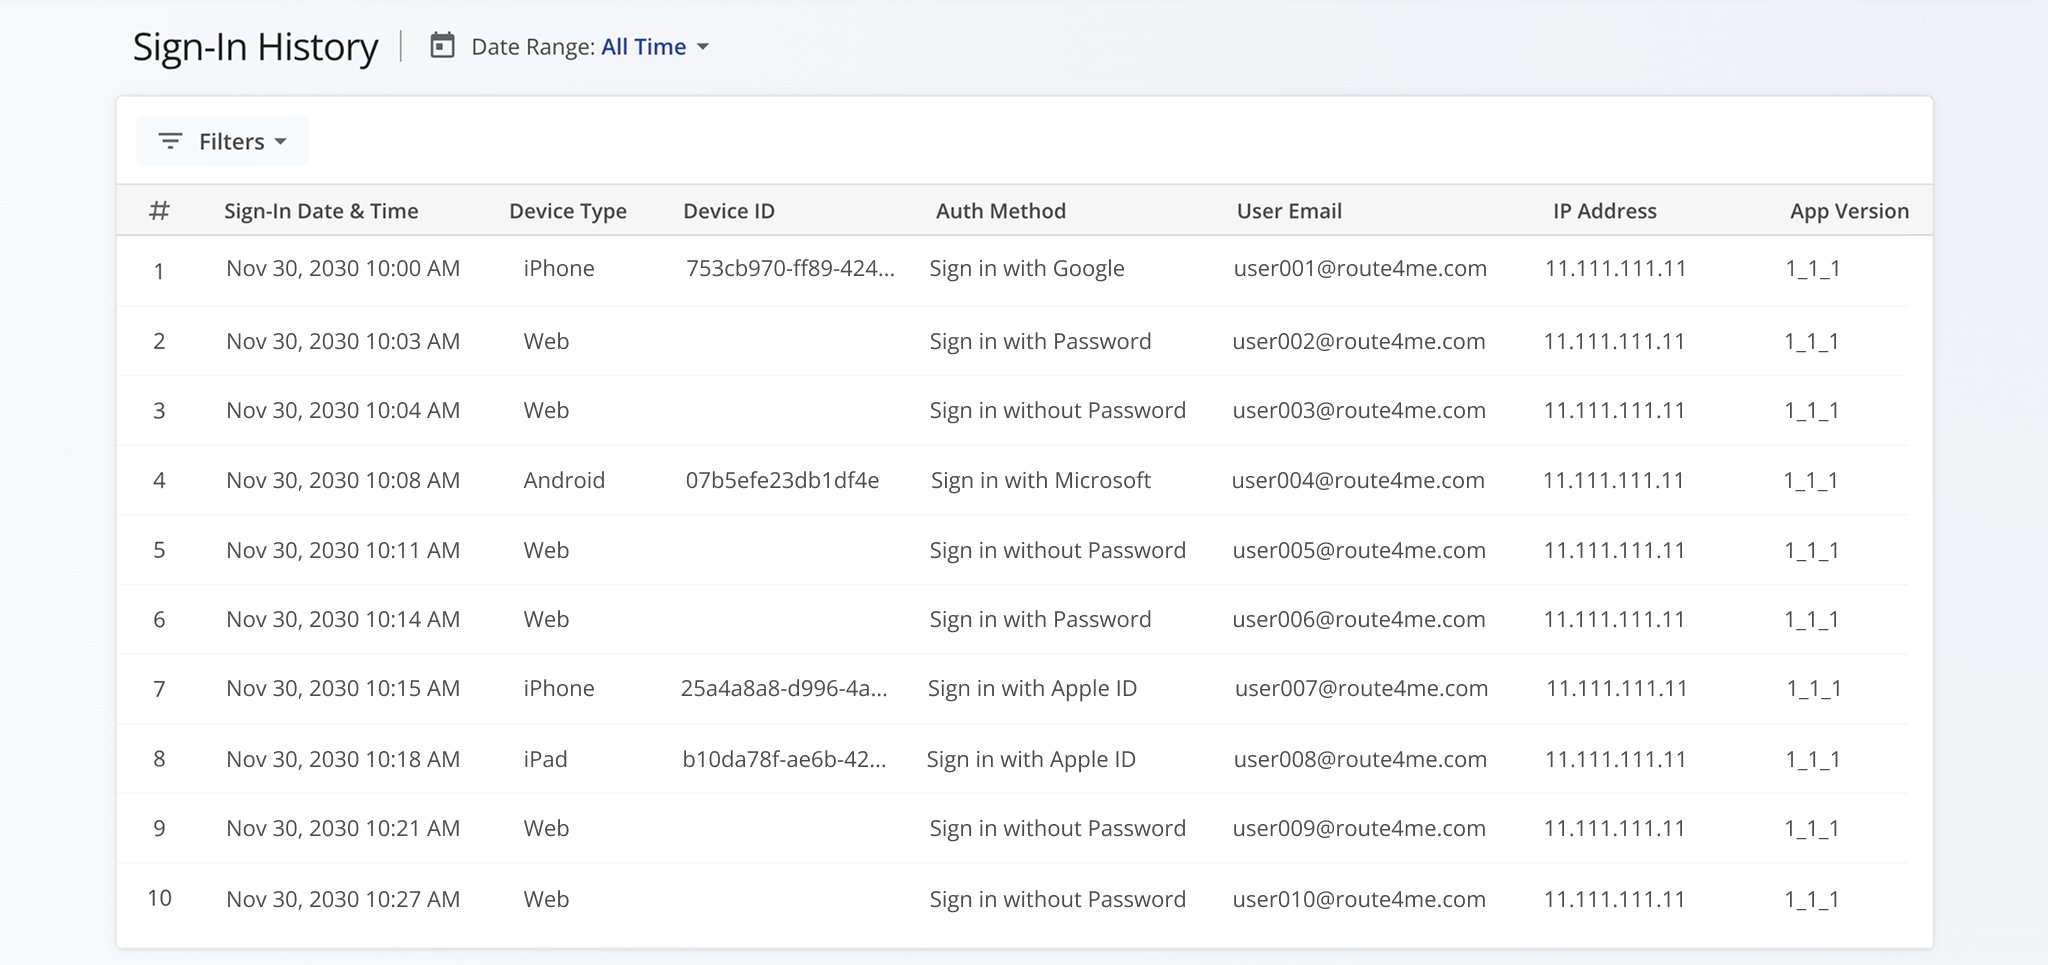This screenshot has width=2048, height=965.
Task: Click the Sign-In History page title
Action: [x=256, y=45]
